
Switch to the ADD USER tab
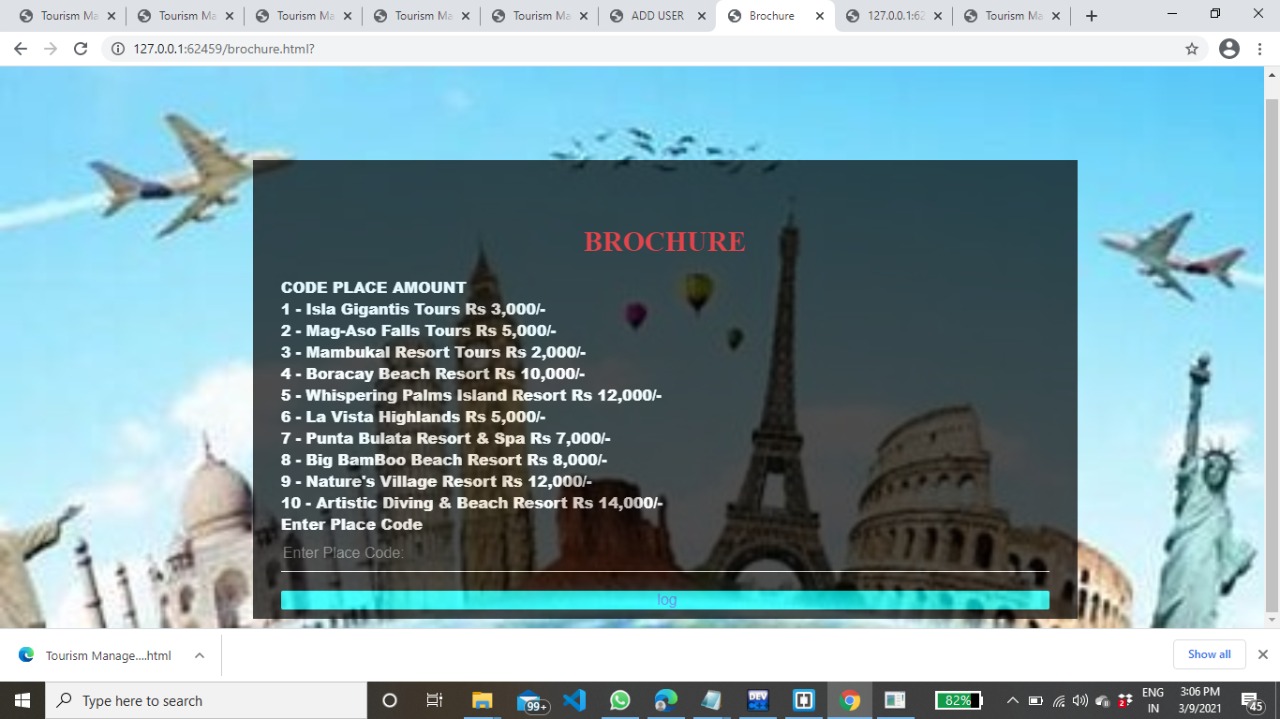(x=657, y=16)
